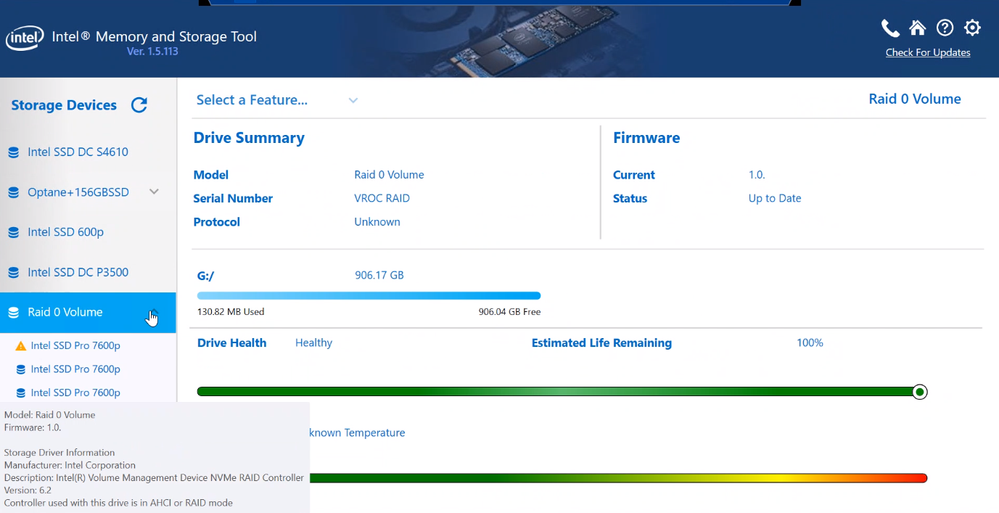
Task: Click the Intel Memory and Storage Tool title
Action: 154,36
